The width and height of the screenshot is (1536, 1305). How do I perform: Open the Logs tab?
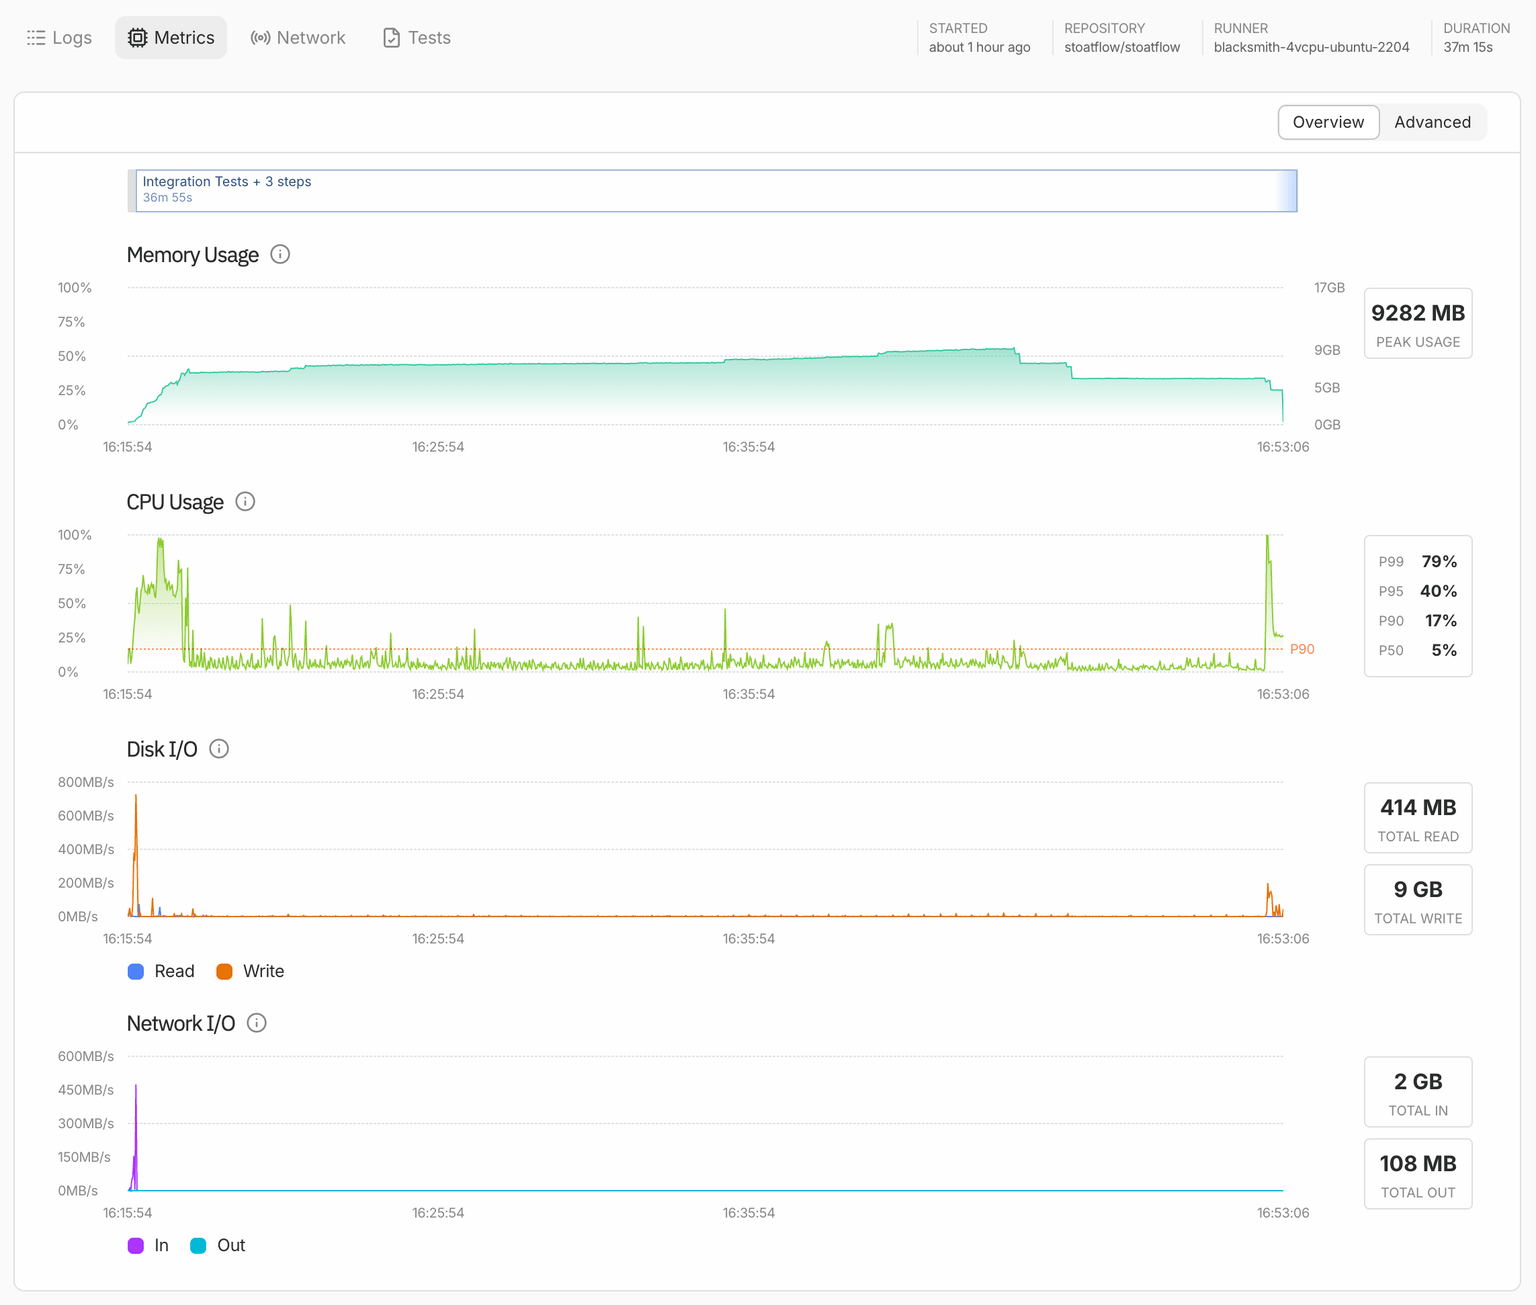[x=59, y=38]
